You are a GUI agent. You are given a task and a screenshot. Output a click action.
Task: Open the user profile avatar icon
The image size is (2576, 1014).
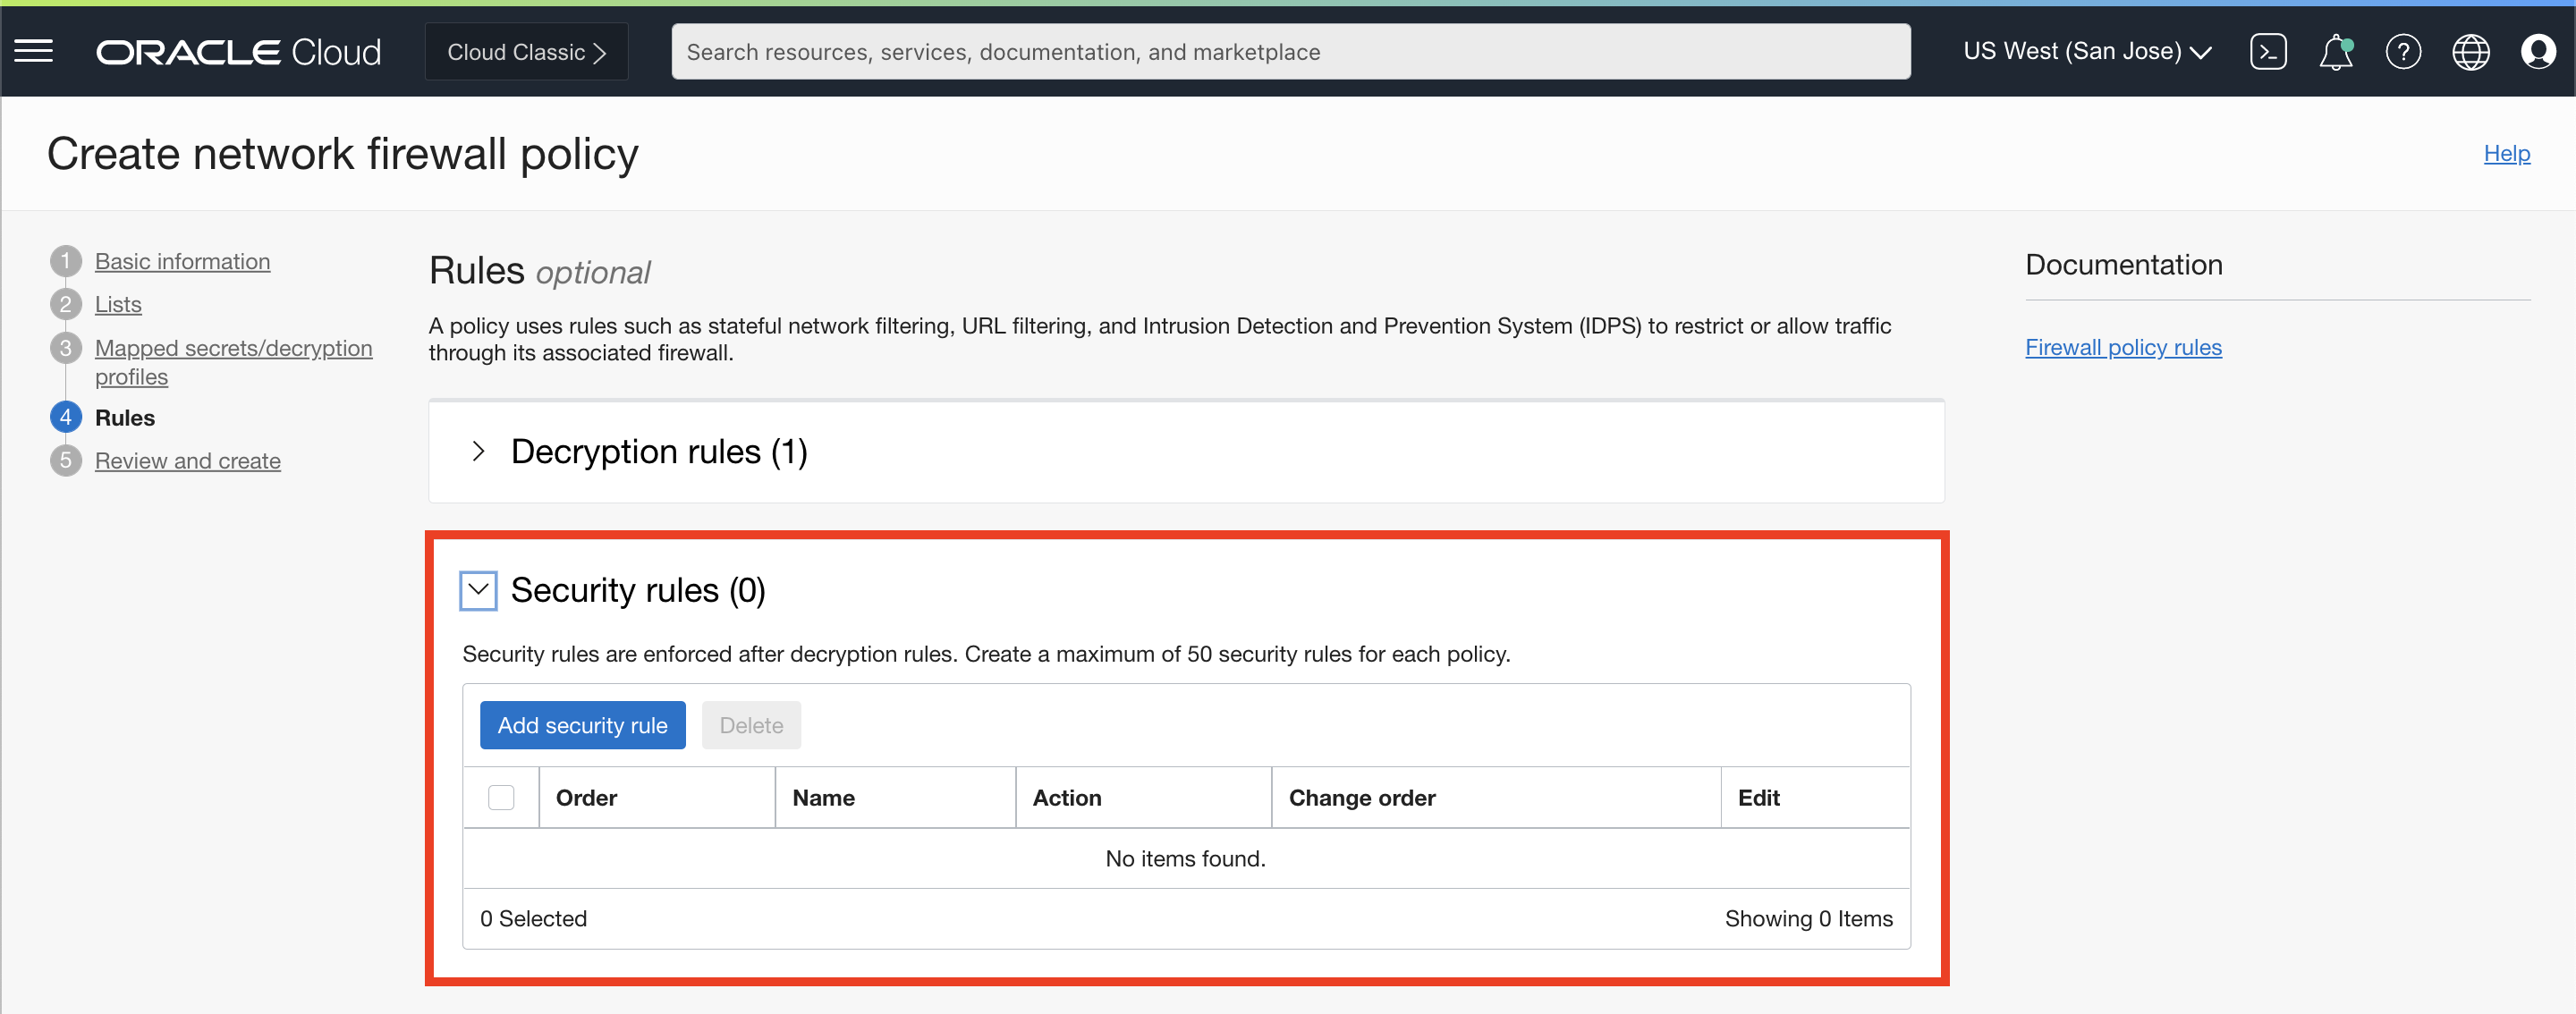point(2537,51)
